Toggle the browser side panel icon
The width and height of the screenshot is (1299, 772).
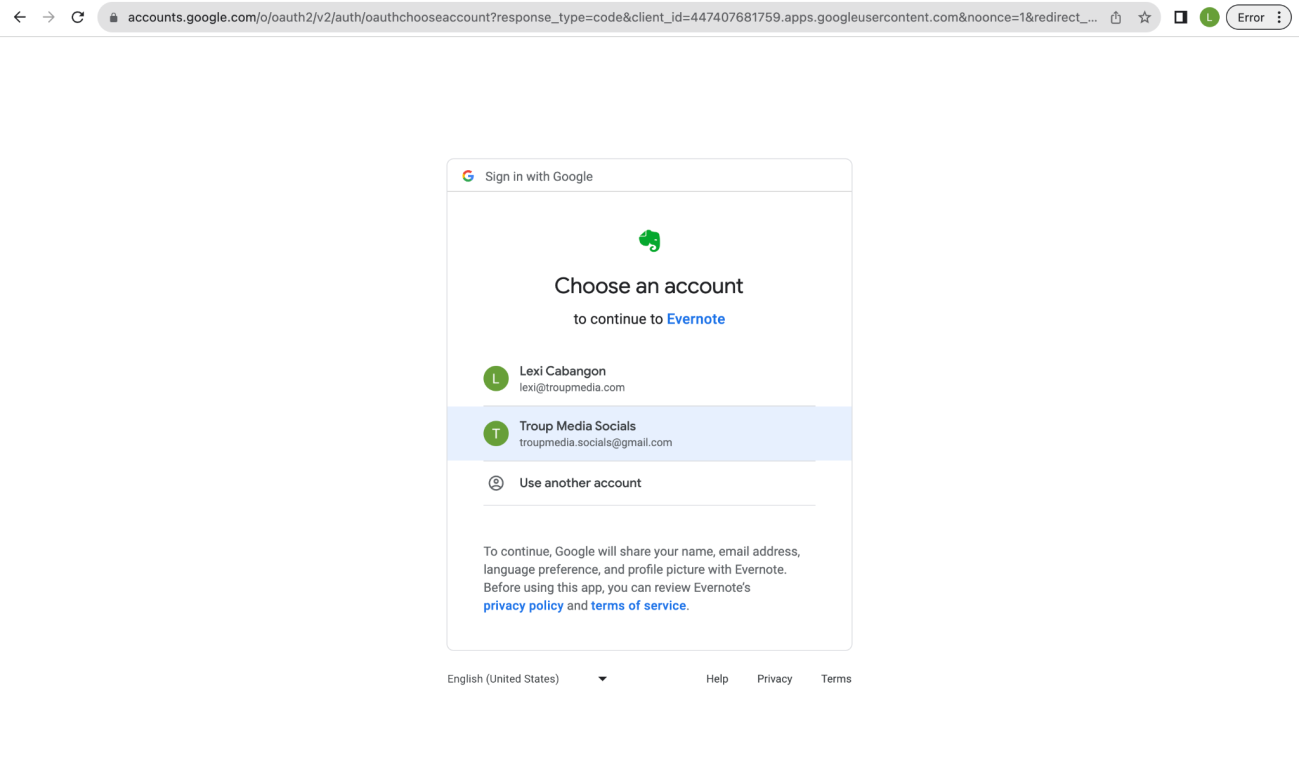click(1180, 17)
